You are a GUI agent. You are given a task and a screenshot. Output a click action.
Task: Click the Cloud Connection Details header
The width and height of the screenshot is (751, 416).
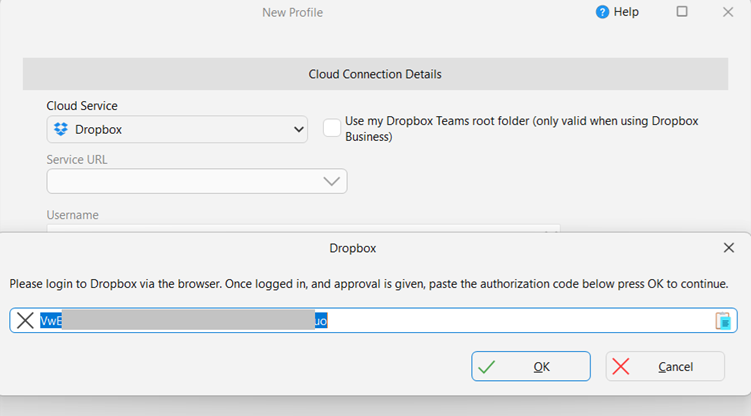click(x=376, y=74)
